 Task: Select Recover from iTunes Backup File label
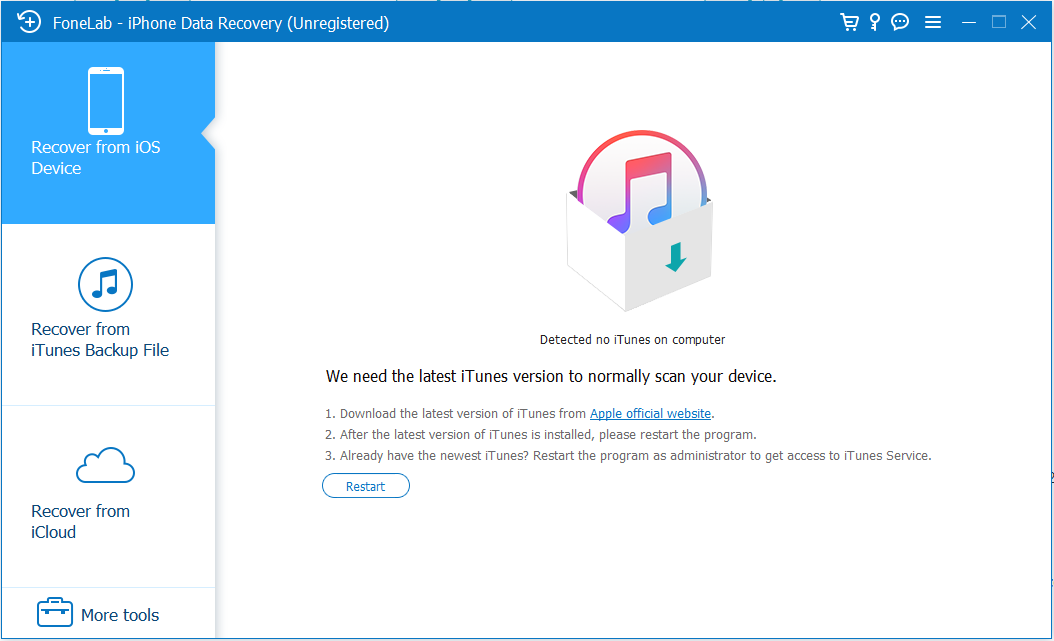tap(100, 340)
